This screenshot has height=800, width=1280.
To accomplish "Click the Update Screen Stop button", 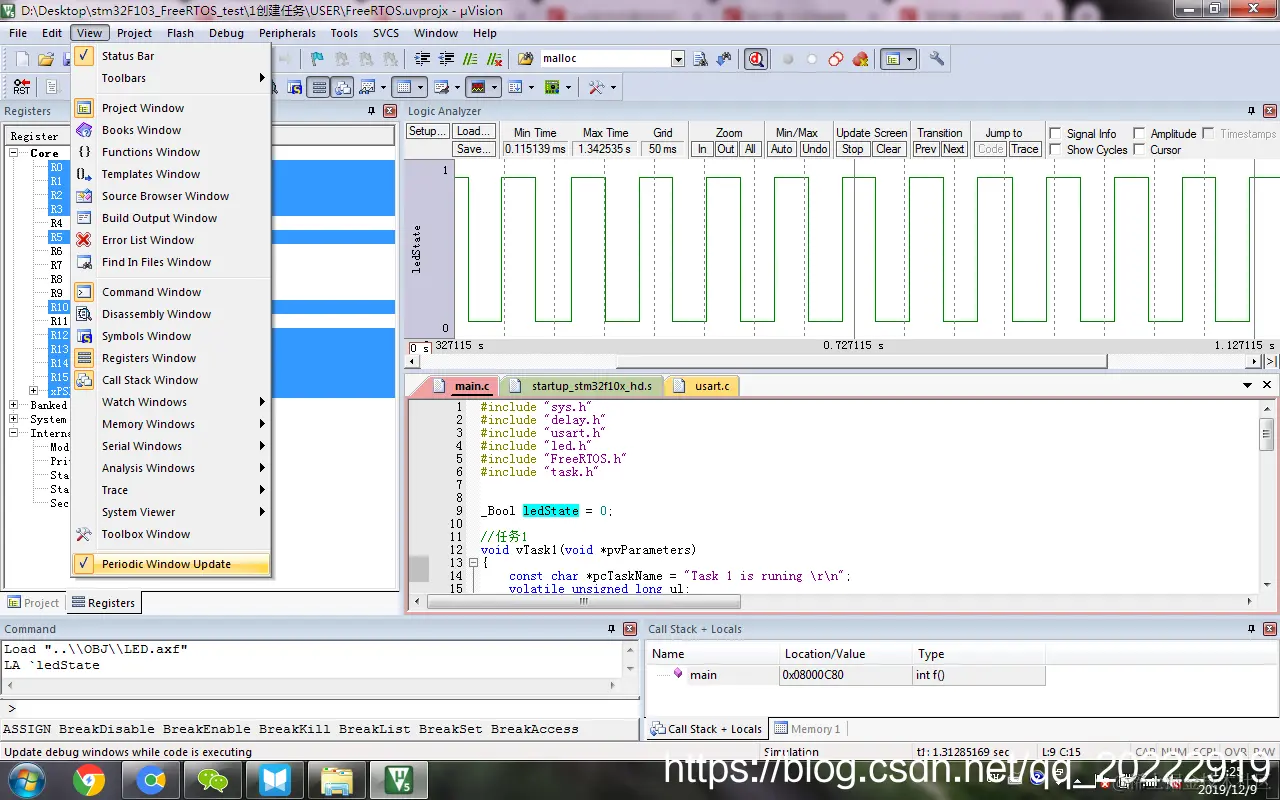I will 853,149.
